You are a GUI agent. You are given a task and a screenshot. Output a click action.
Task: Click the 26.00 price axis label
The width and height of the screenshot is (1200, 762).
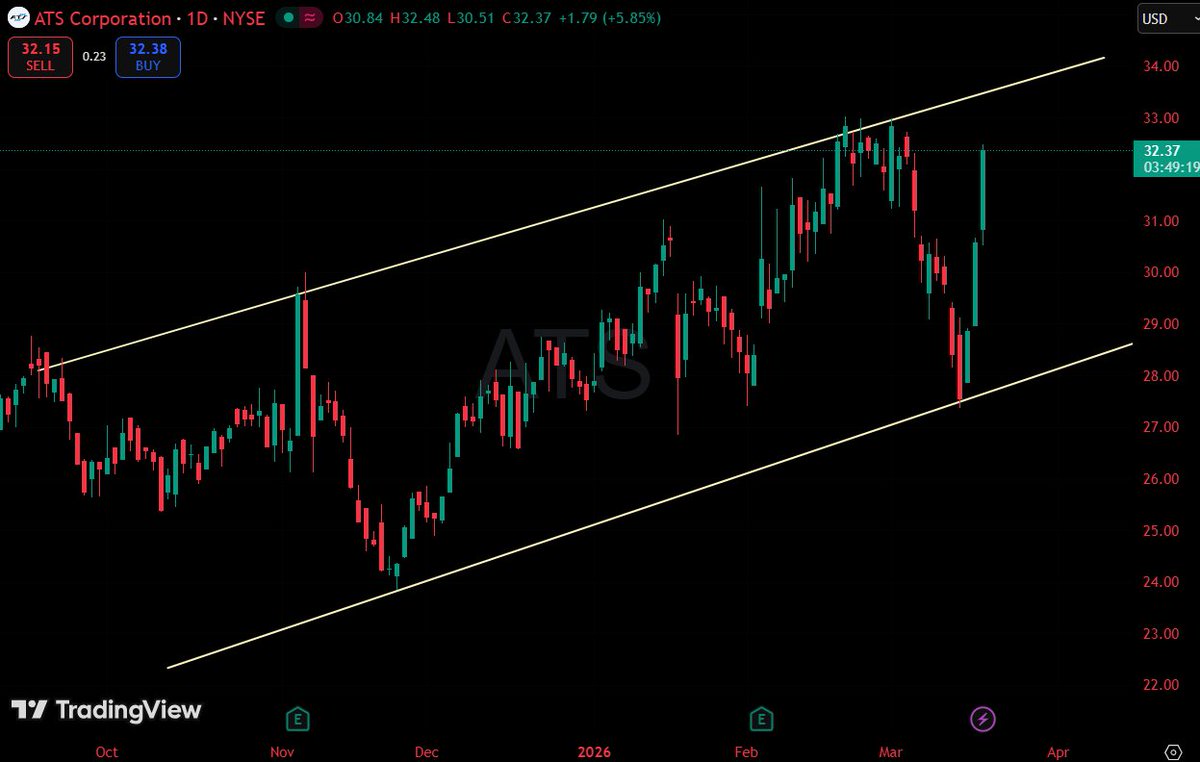tap(1161, 479)
